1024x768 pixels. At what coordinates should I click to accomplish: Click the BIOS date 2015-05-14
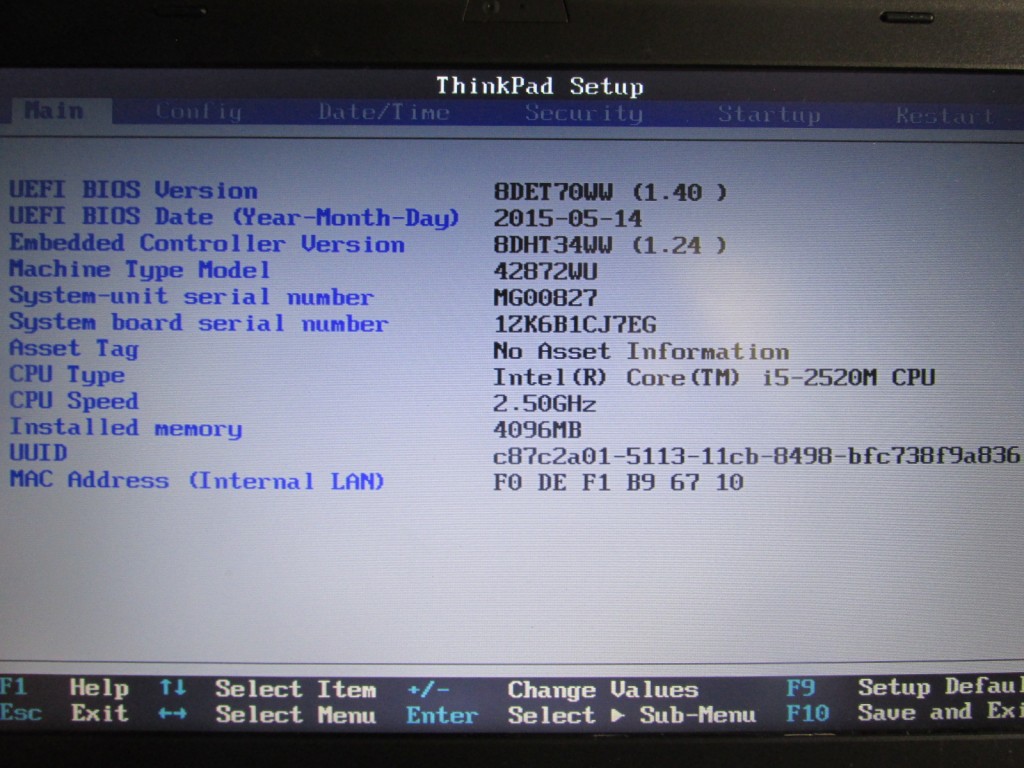click(568, 218)
